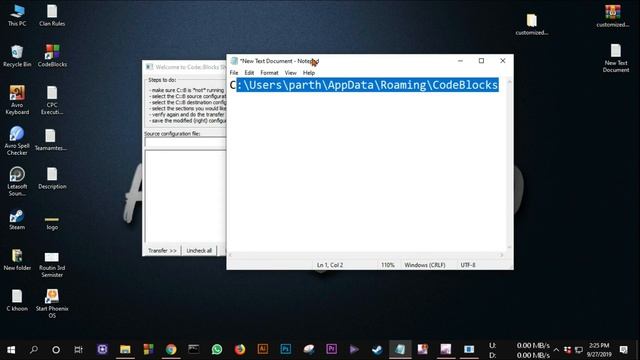Select the Clan Rules desktop file
This screenshot has height=360, width=640.
[52, 16]
